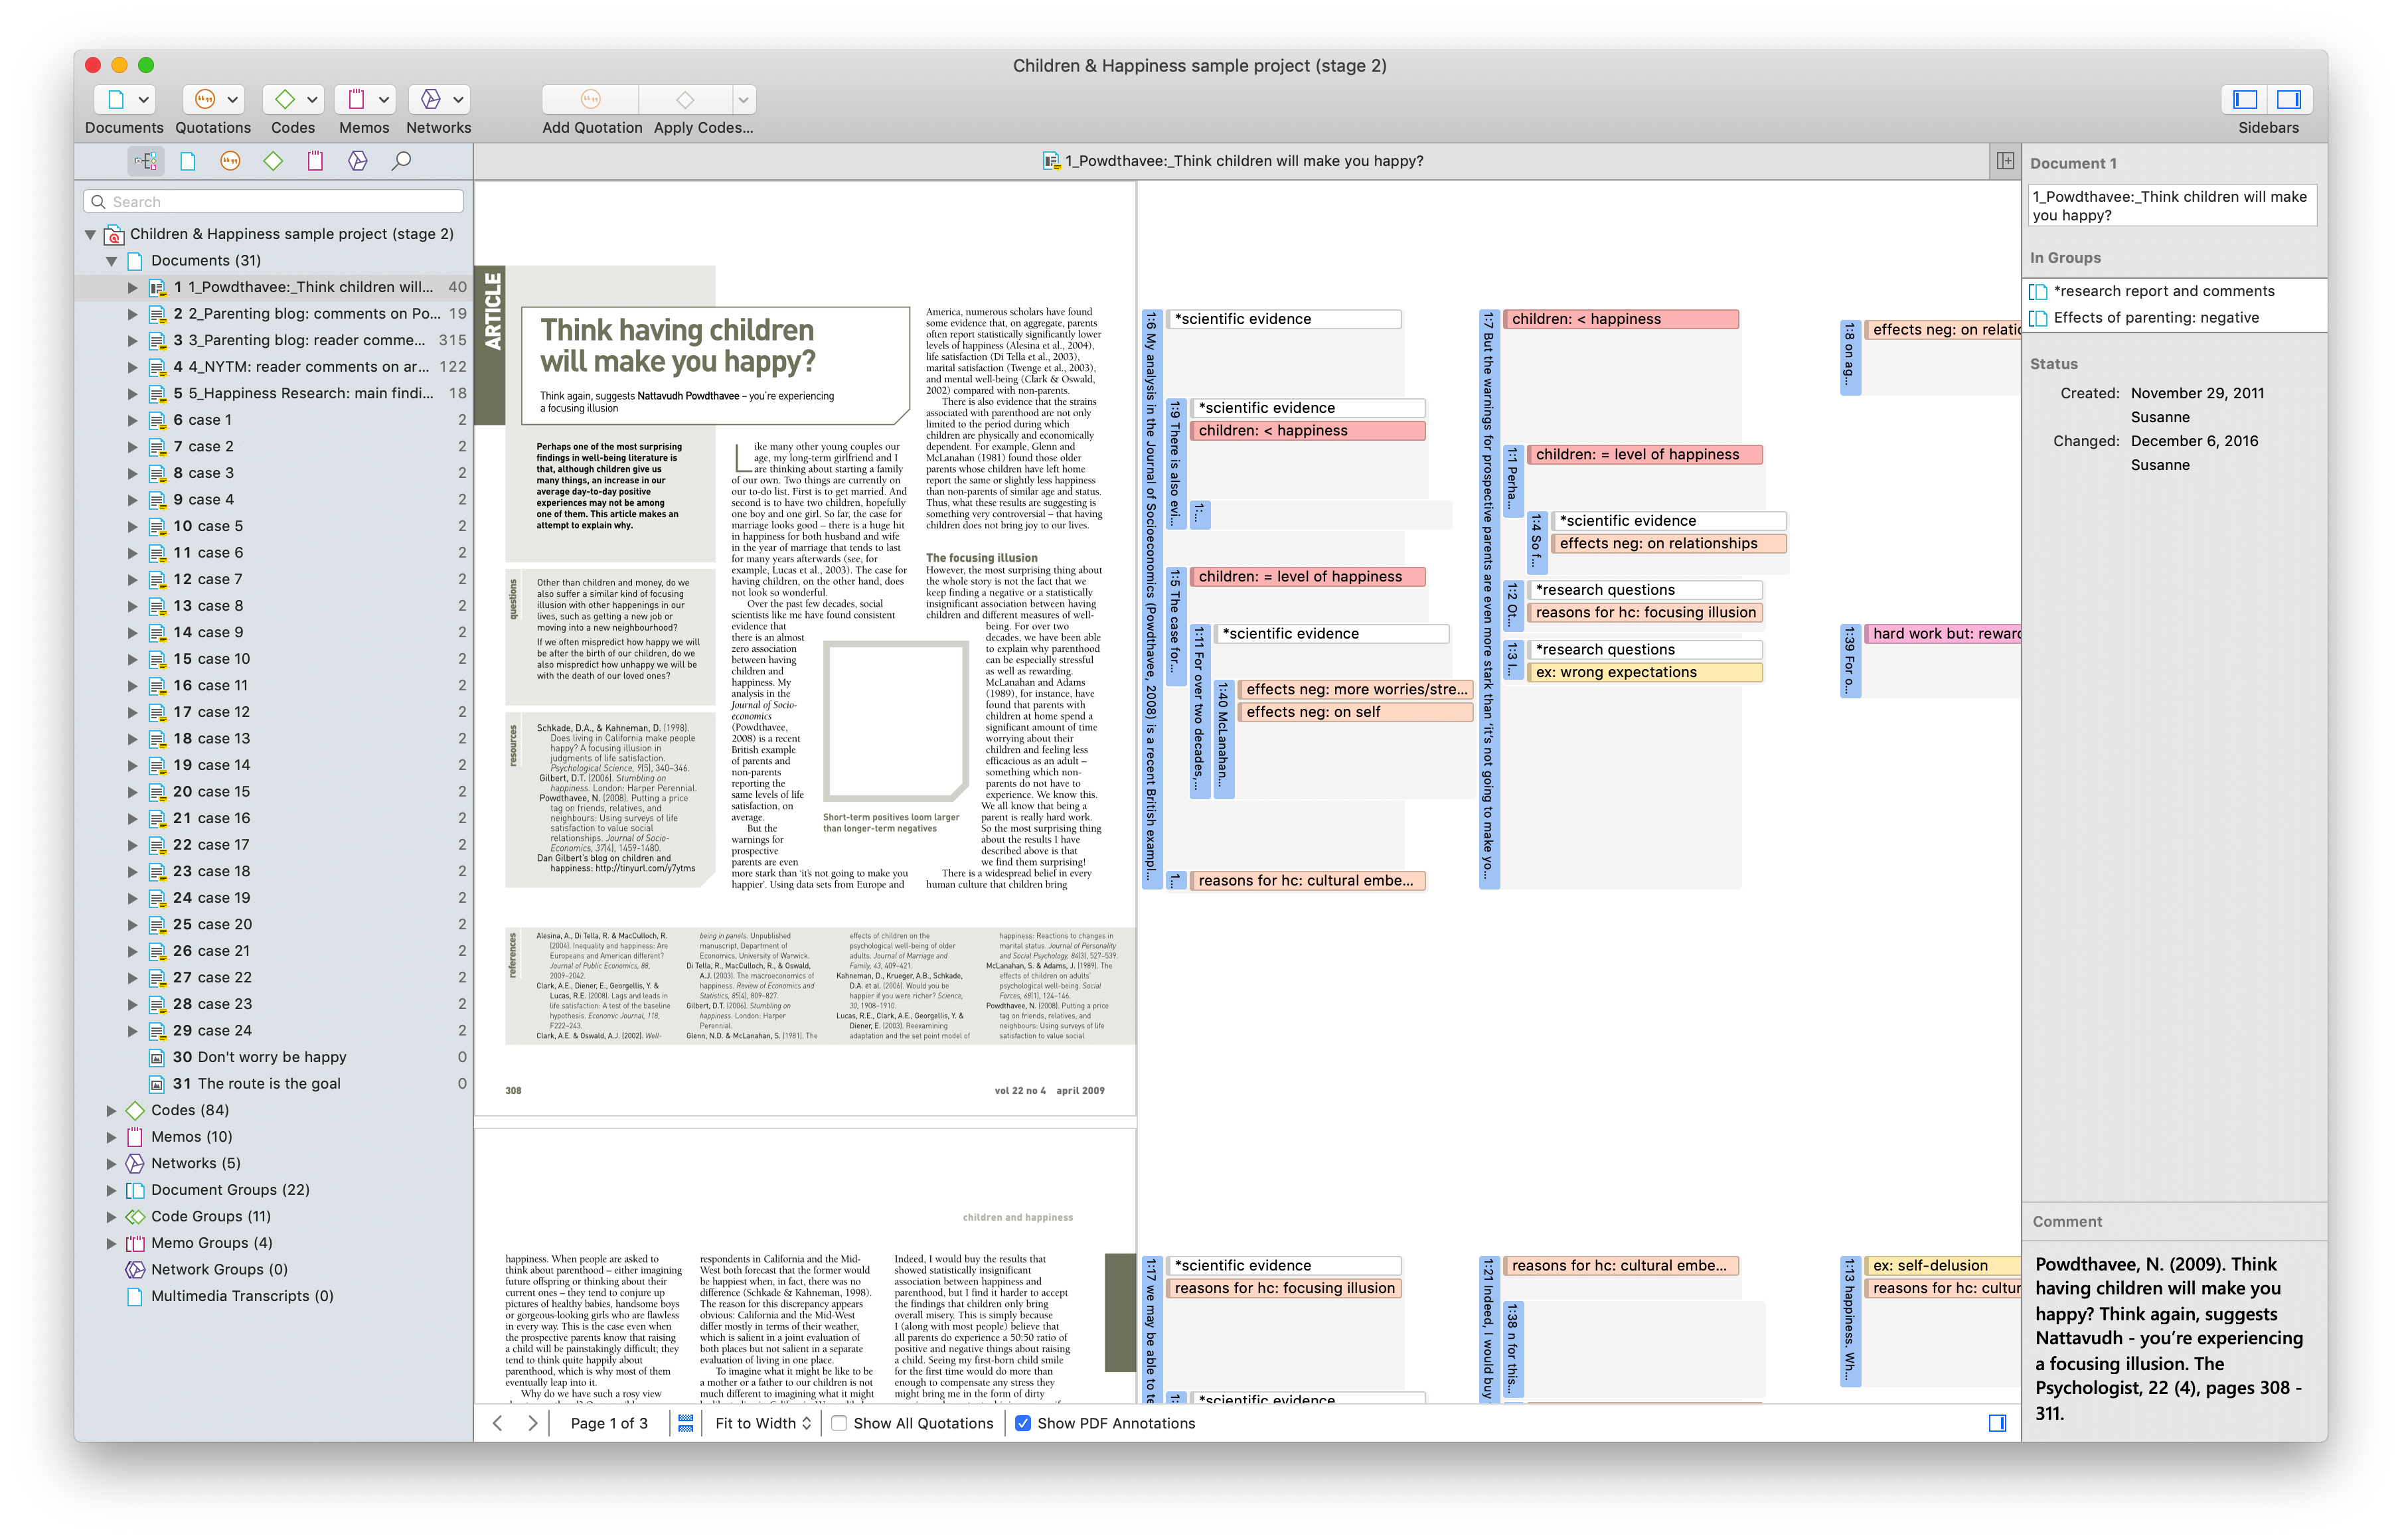Switch to Quotations view tab in explorer bar

(230, 160)
